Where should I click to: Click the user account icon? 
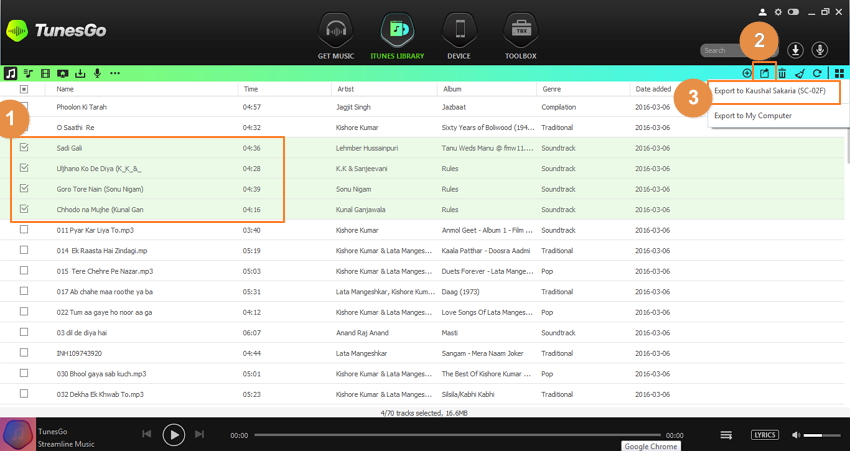pyautogui.click(x=763, y=11)
